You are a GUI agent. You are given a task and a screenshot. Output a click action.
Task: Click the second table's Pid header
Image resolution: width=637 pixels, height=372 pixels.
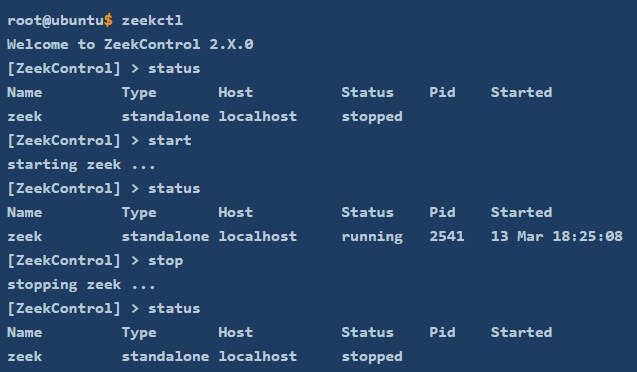[x=442, y=212]
